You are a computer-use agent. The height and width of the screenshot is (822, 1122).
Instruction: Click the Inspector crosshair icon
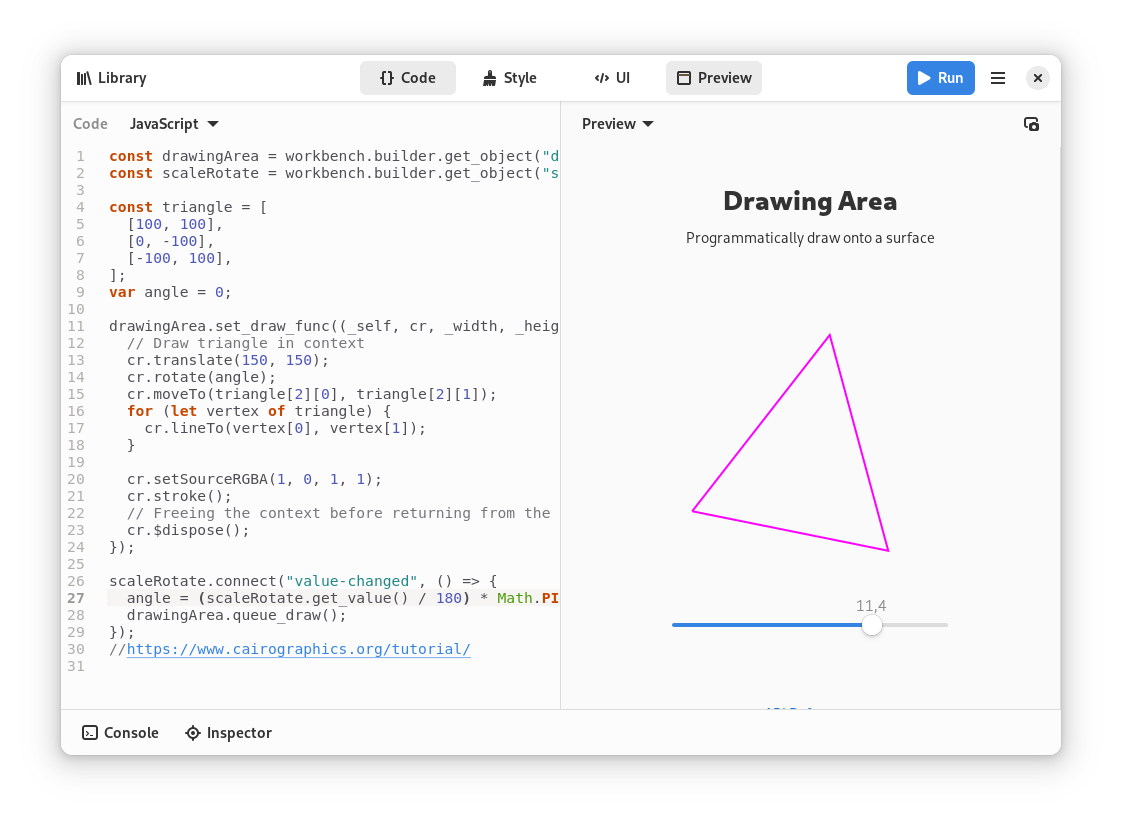click(192, 733)
